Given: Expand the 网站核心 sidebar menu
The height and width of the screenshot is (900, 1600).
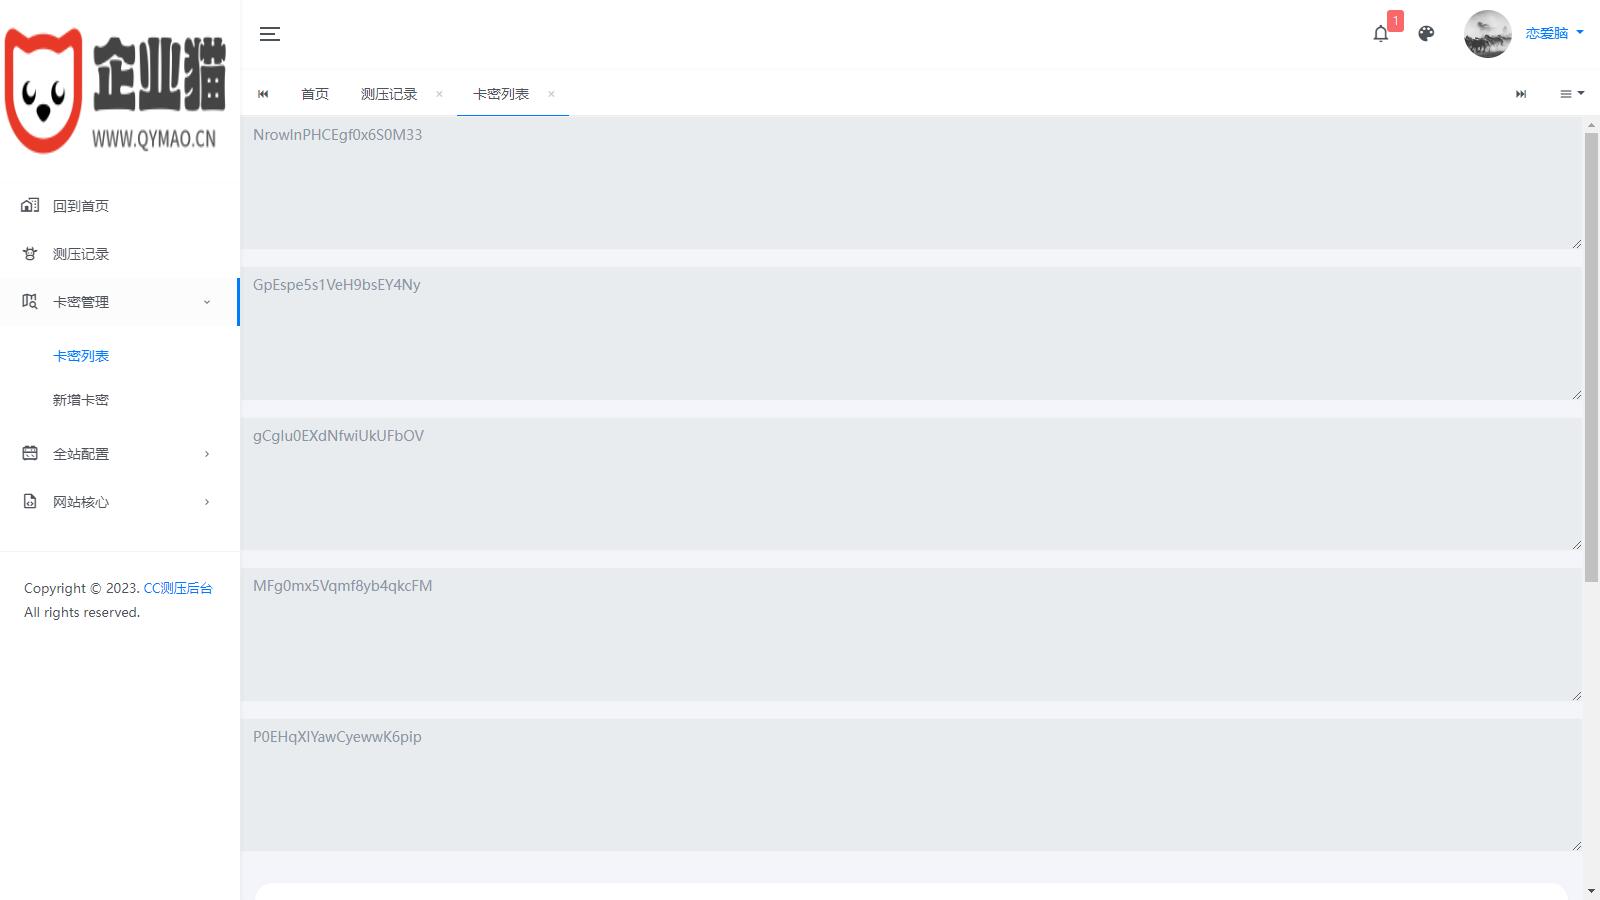Looking at the screenshot, I should pyautogui.click(x=120, y=502).
